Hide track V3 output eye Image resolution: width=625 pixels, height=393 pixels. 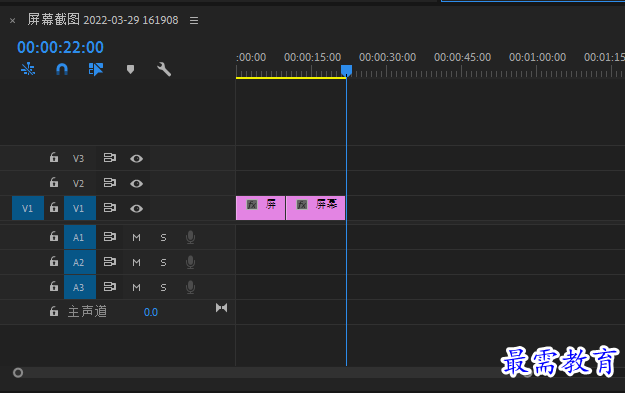coord(136,159)
